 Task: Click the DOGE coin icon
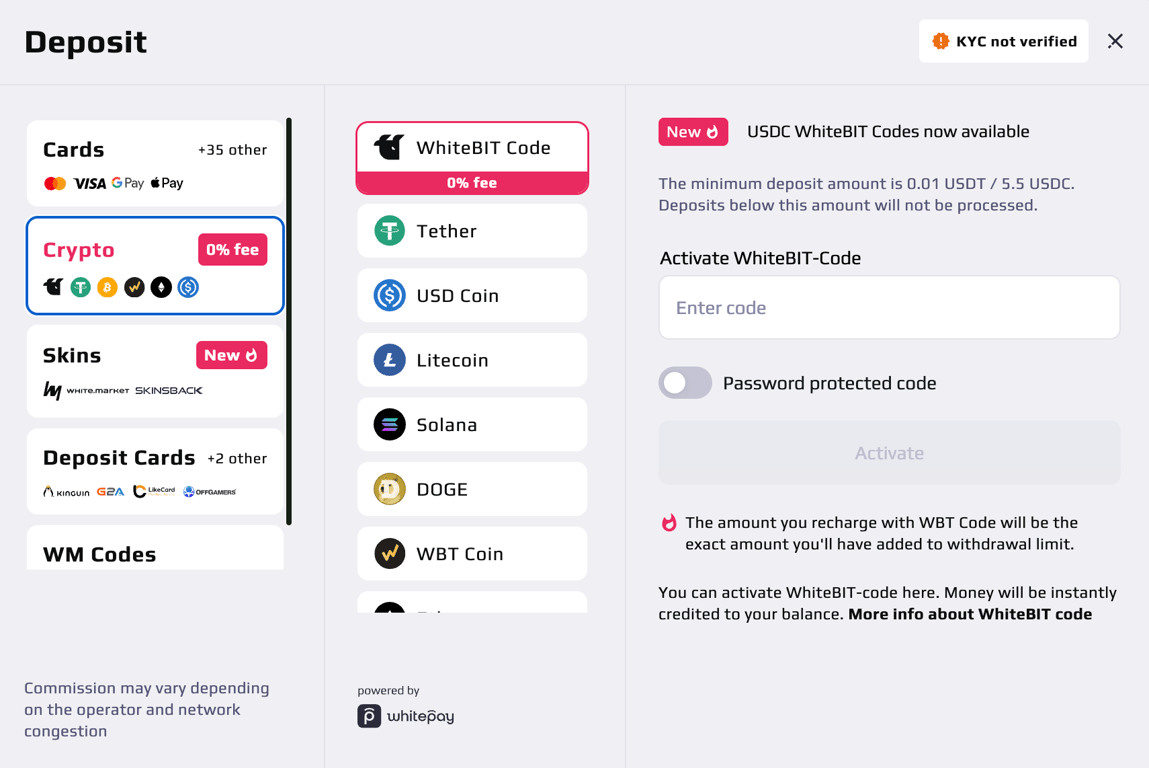tap(389, 489)
